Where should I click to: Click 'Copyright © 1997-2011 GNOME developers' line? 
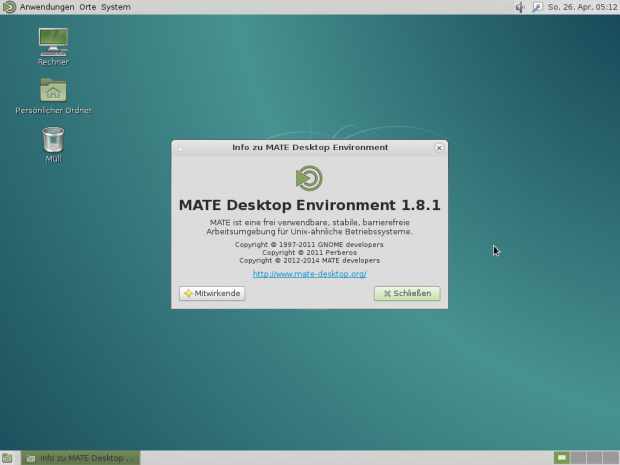309,244
